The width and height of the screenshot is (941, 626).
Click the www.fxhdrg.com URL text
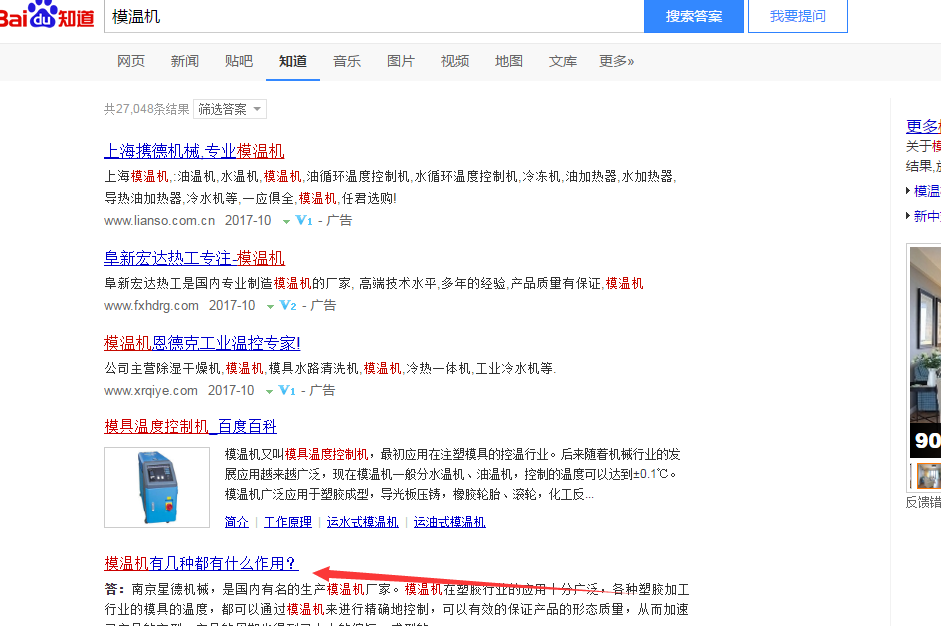click(151, 305)
